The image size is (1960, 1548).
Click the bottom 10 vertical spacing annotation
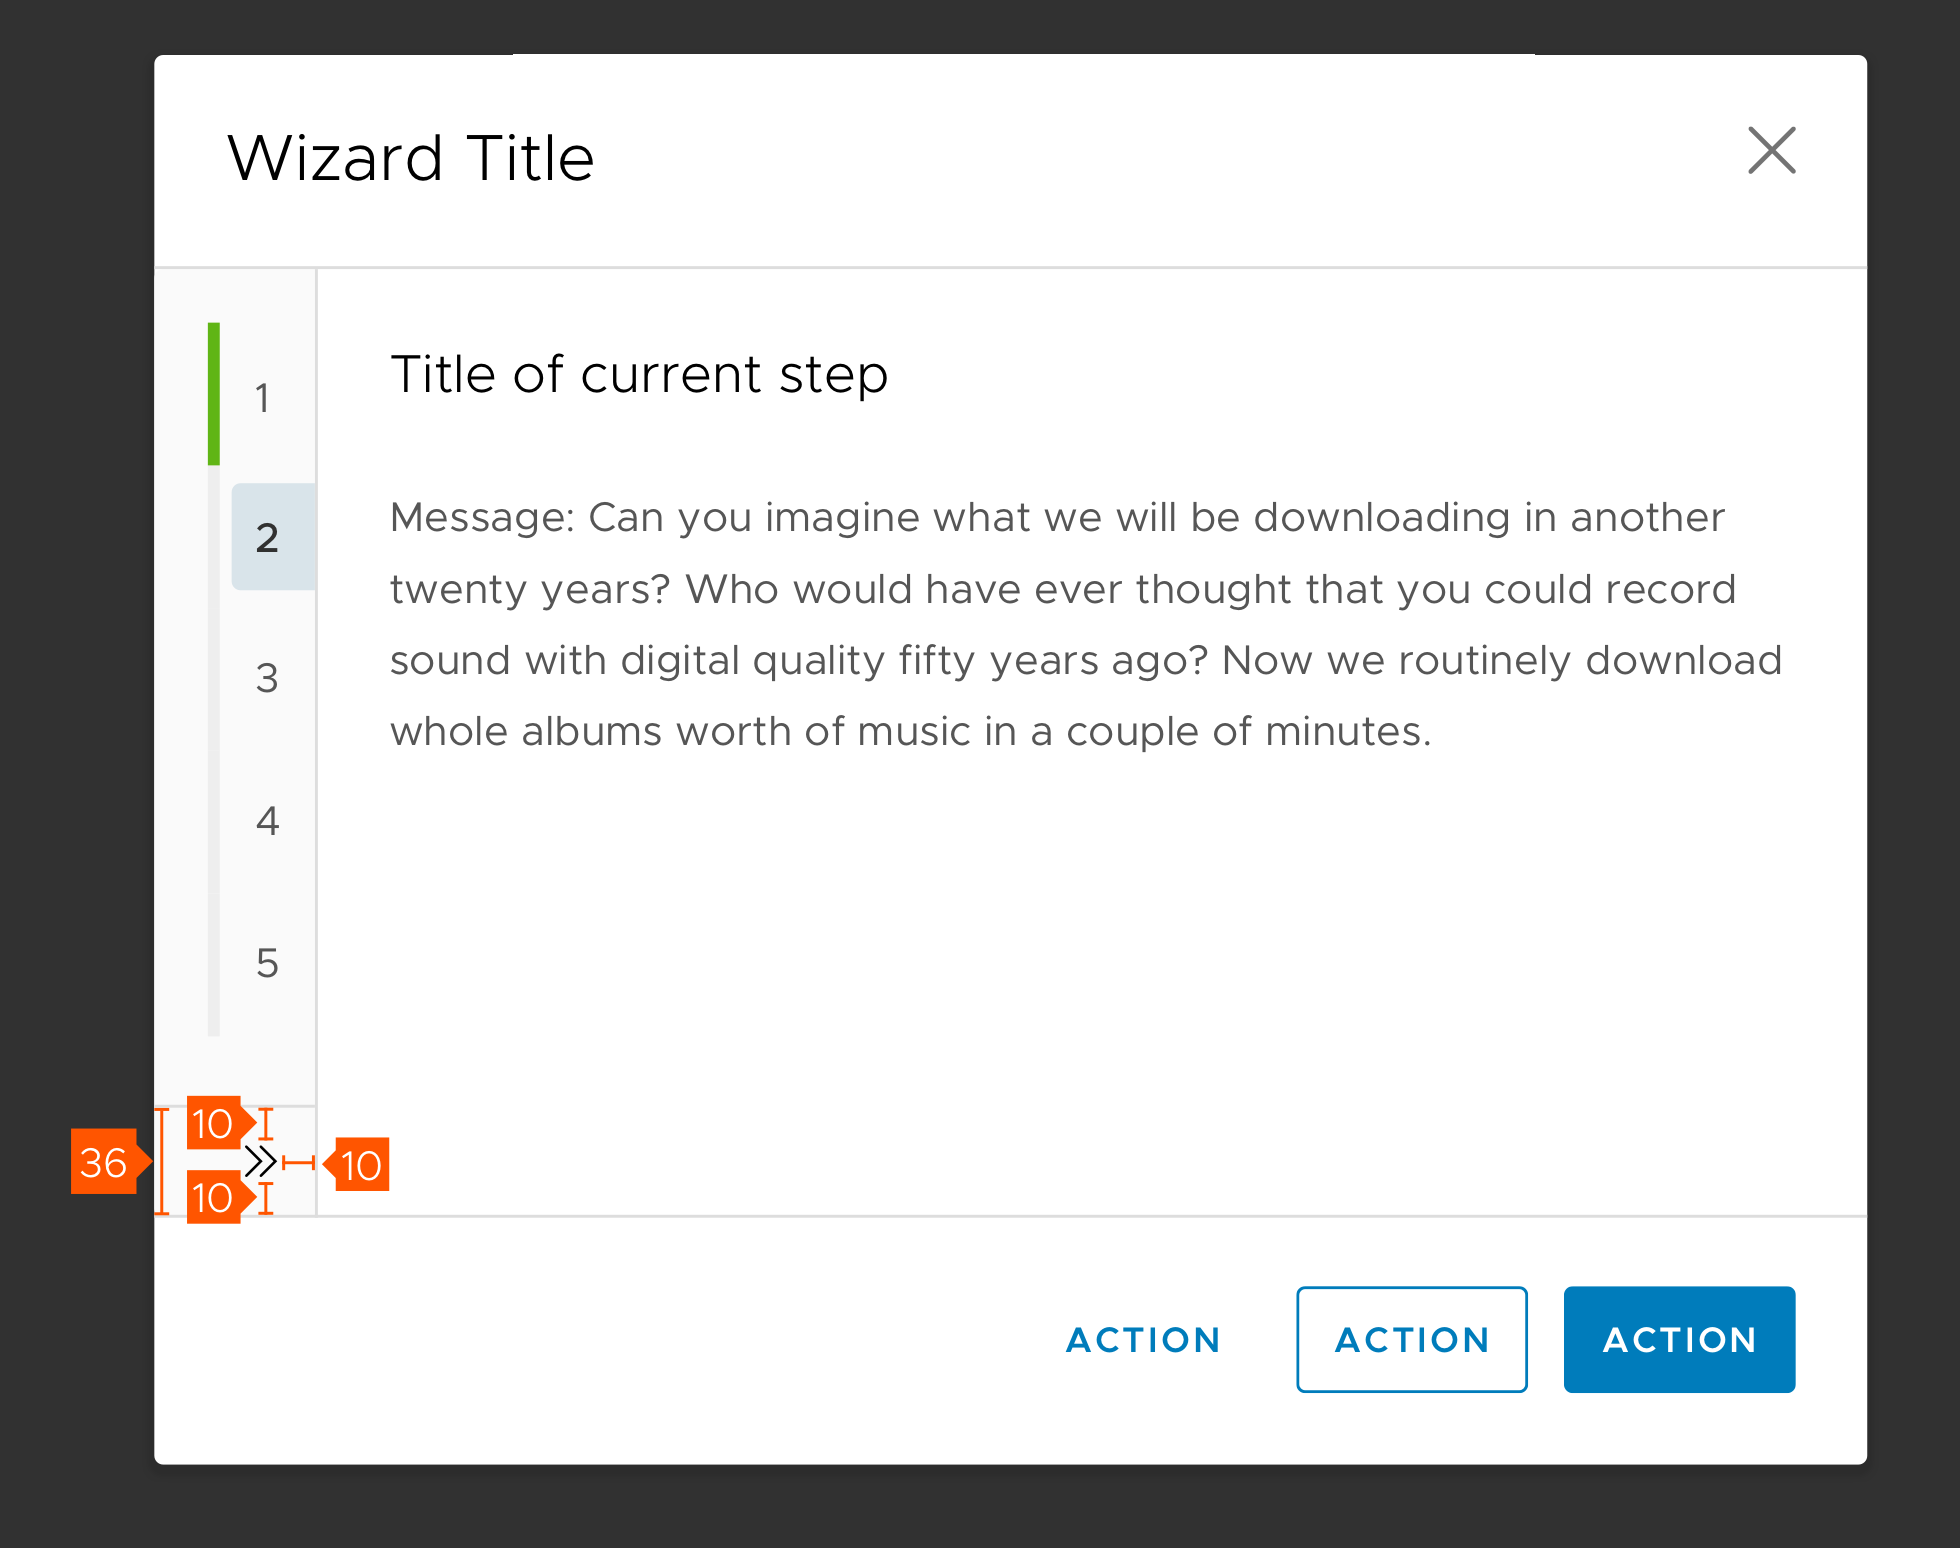pos(214,1198)
